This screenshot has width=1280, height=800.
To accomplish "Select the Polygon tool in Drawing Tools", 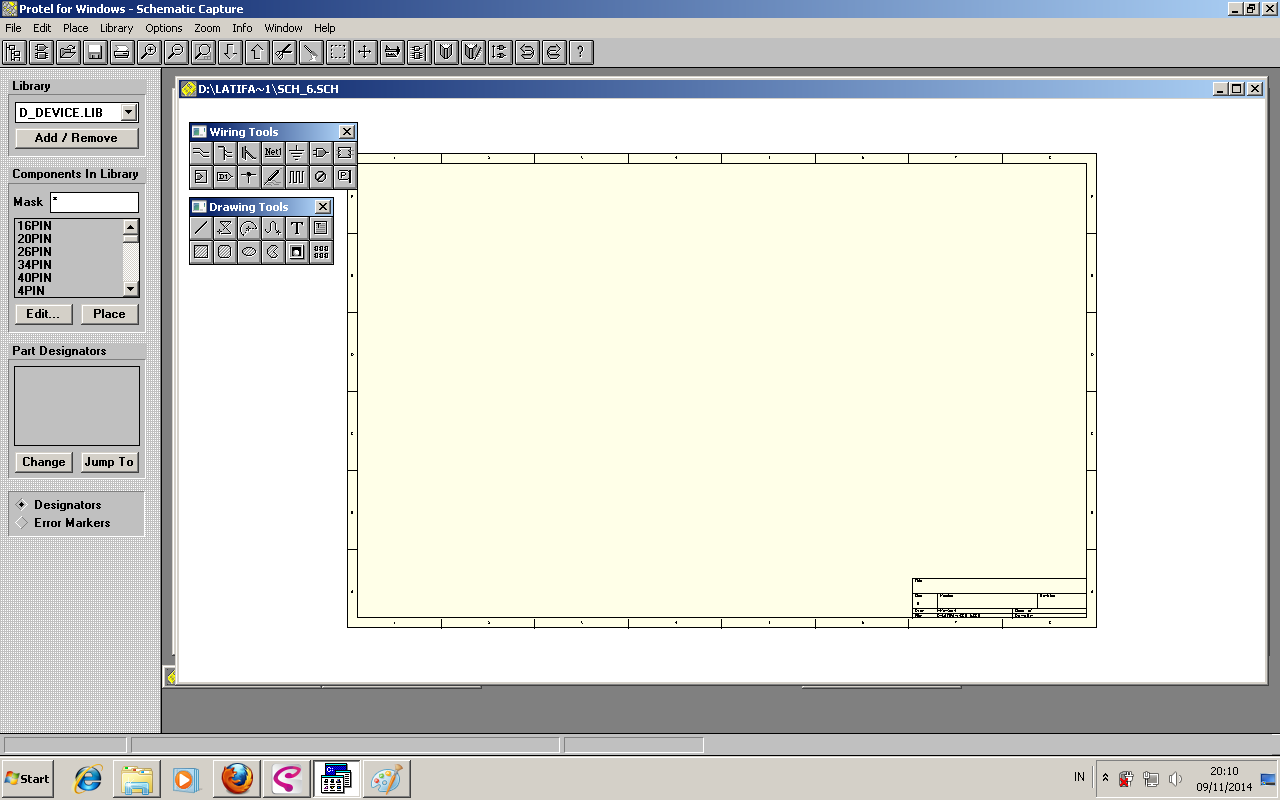I will coord(225,228).
